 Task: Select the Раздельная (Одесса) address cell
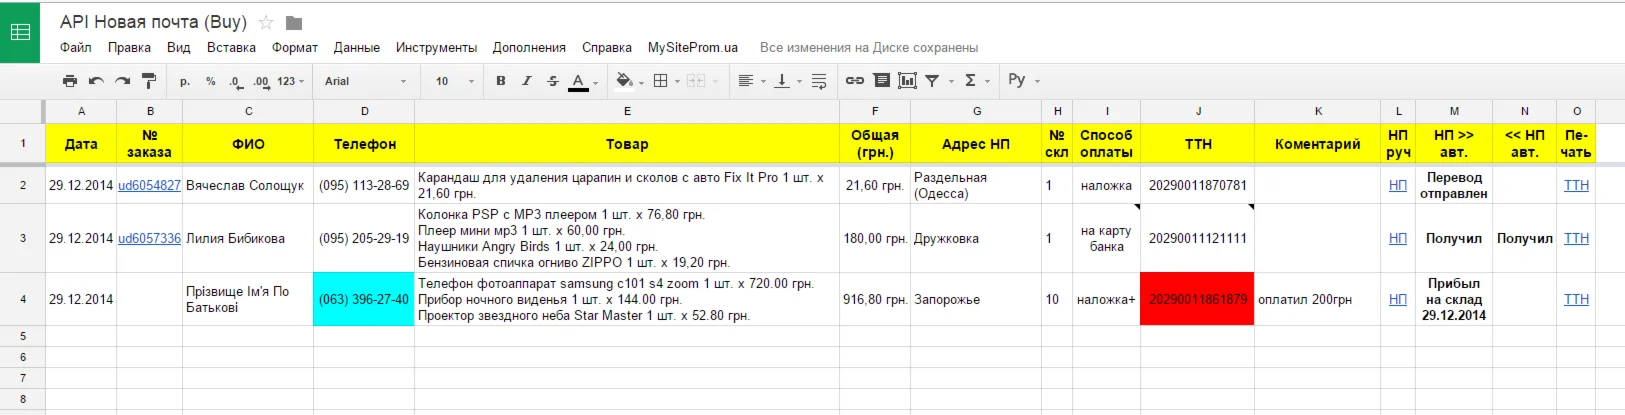click(975, 185)
